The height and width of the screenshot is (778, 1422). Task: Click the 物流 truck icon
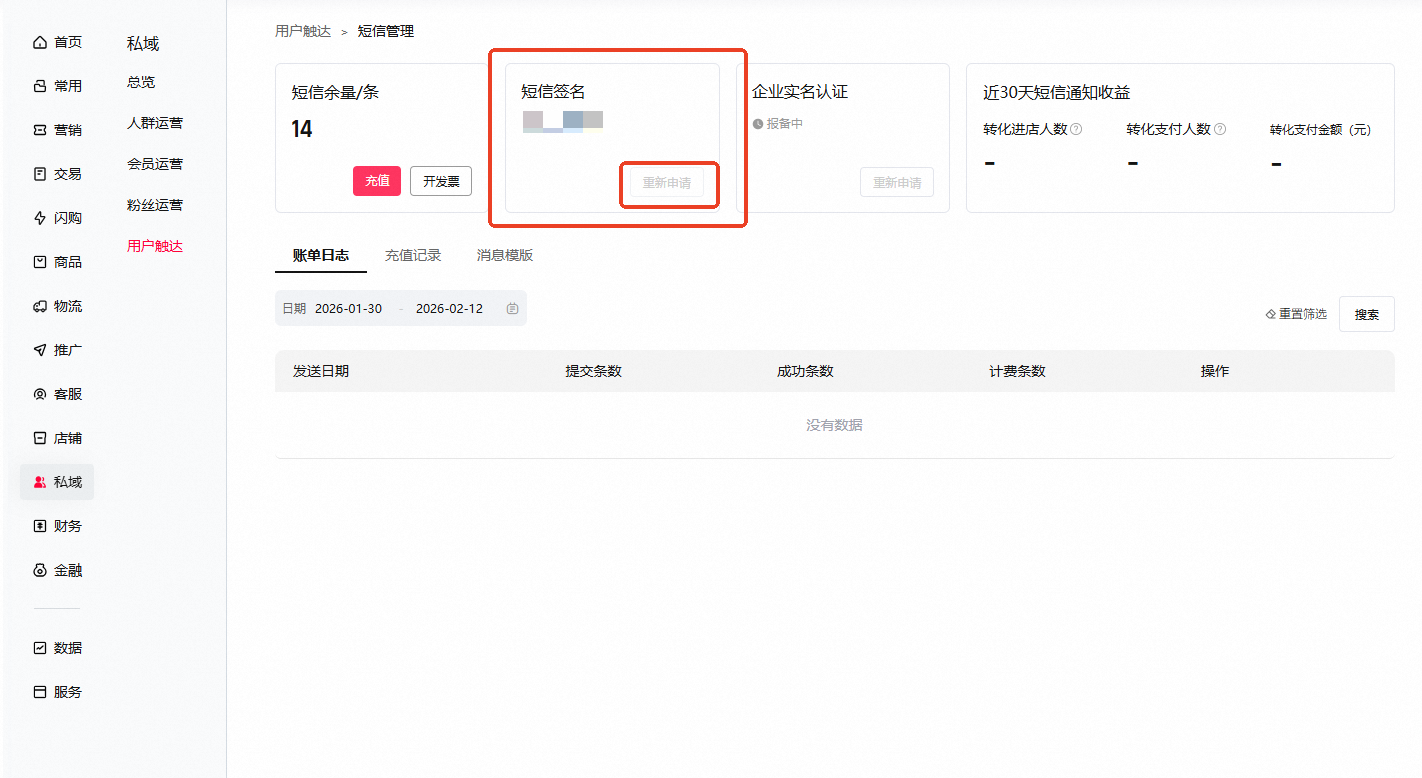coord(40,306)
